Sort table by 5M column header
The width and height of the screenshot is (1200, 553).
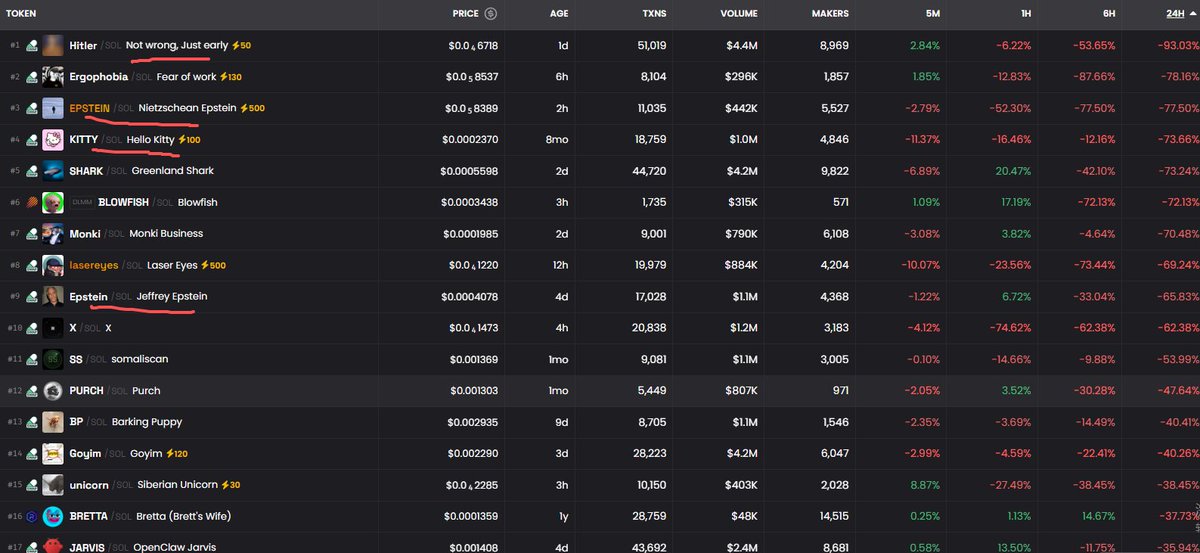pos(934,14)
